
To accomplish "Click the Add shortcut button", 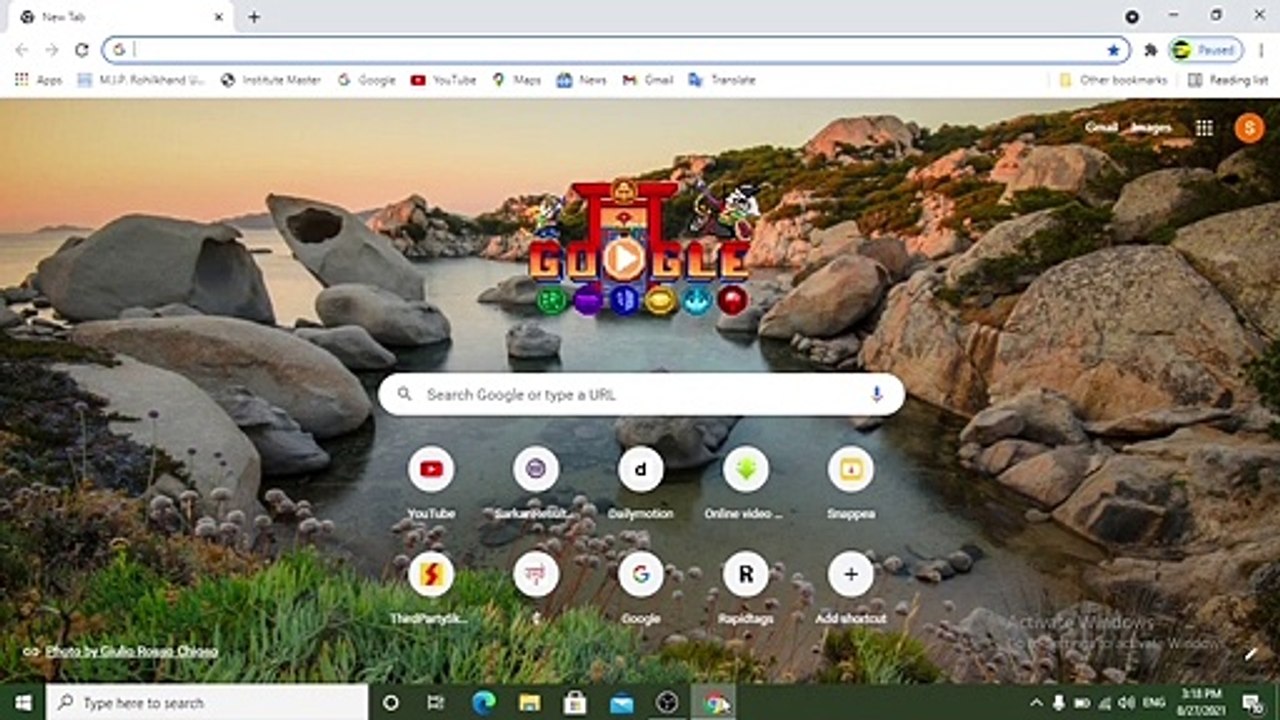I will pos(851,588).
